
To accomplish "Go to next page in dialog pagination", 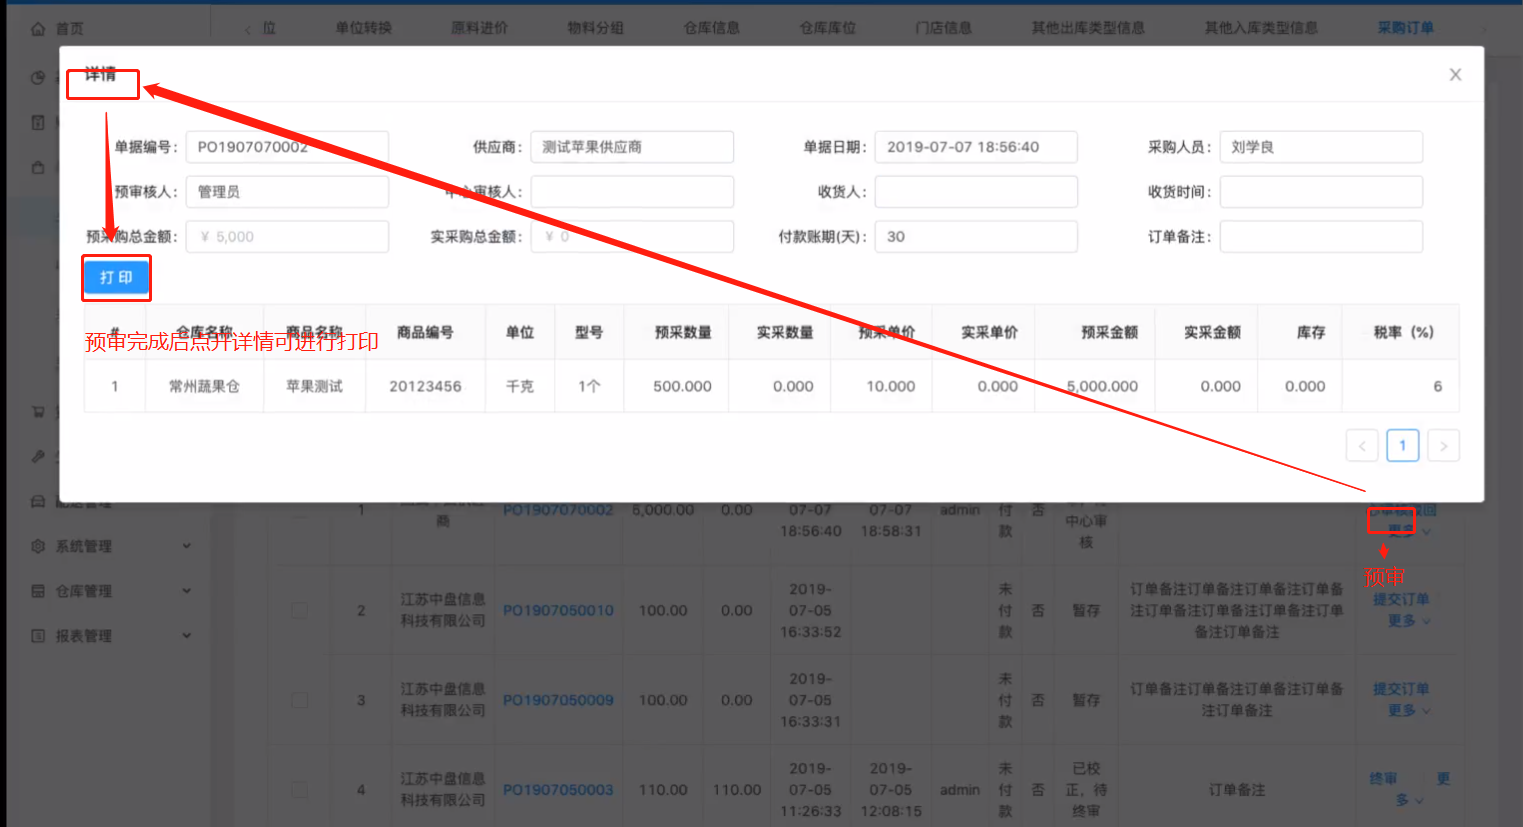I will click(1443, 446).
